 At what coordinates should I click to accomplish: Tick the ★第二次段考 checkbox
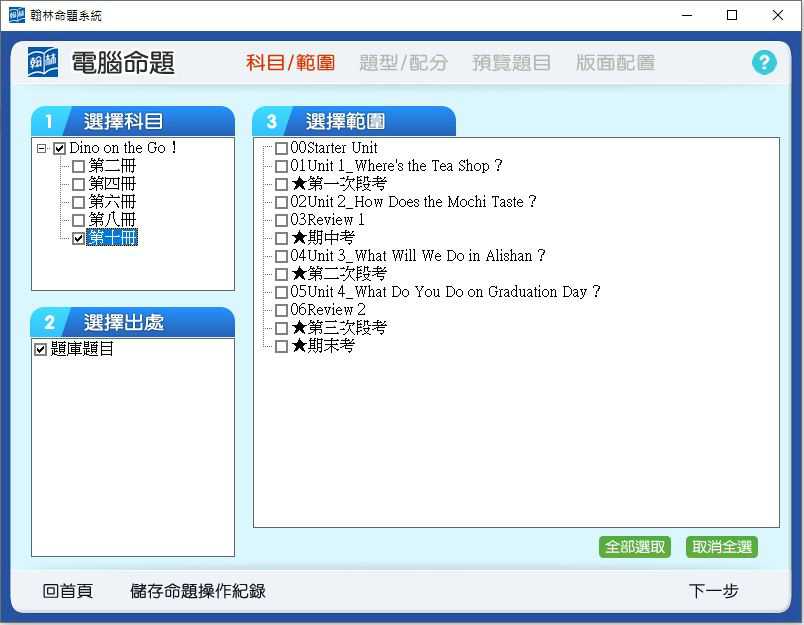[x=282, y=274]
